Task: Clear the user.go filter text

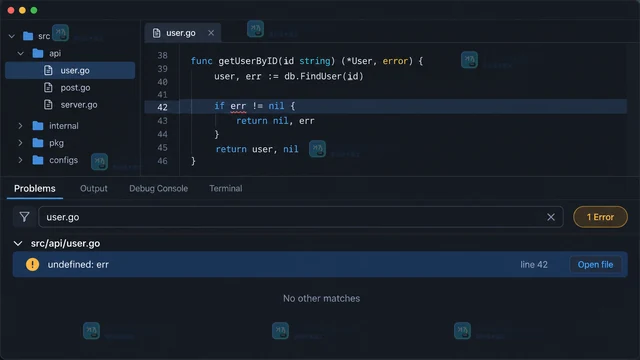Action: click(x=551, y=217)
